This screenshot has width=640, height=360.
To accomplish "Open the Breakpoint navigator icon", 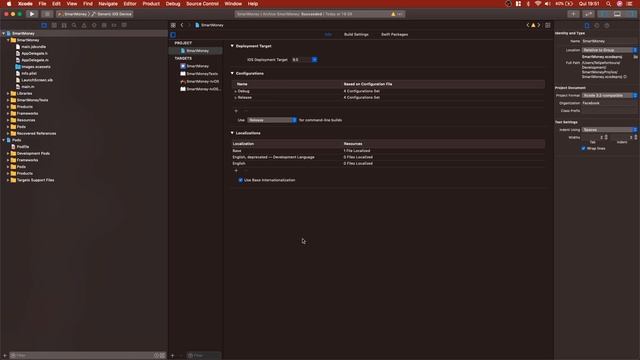I will 114,25.
